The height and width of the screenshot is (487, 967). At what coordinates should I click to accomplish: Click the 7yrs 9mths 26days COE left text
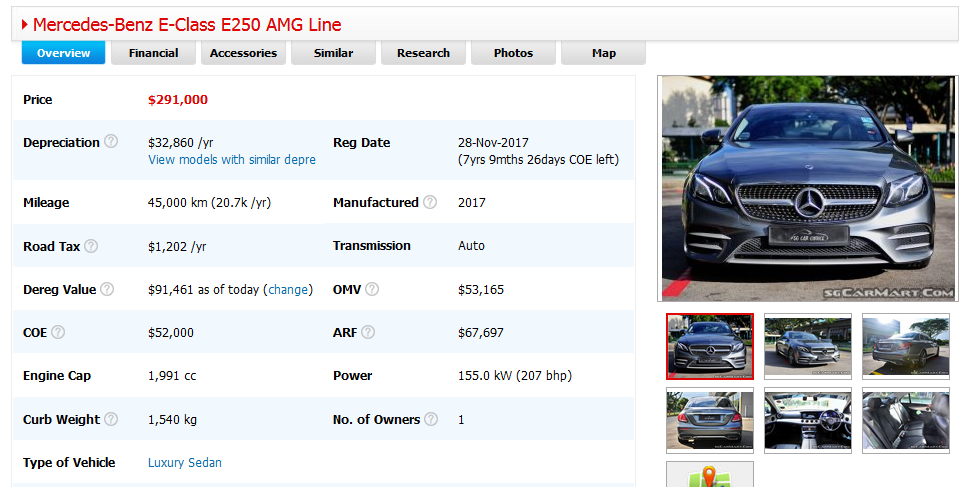point(538,160)
